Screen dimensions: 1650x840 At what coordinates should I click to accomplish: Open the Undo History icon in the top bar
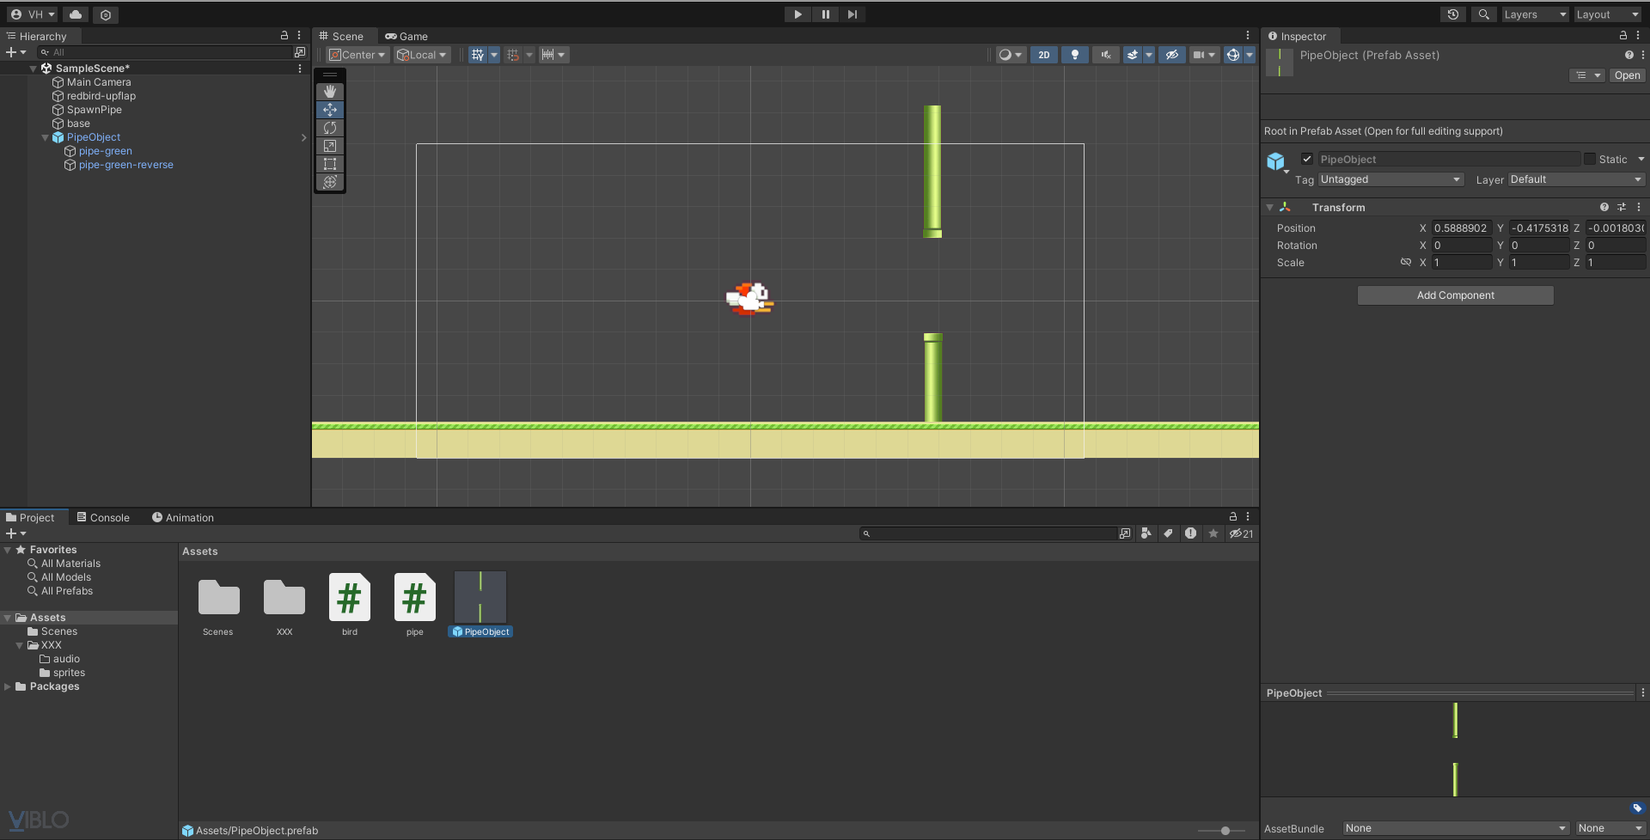(x=1453, y=15)
